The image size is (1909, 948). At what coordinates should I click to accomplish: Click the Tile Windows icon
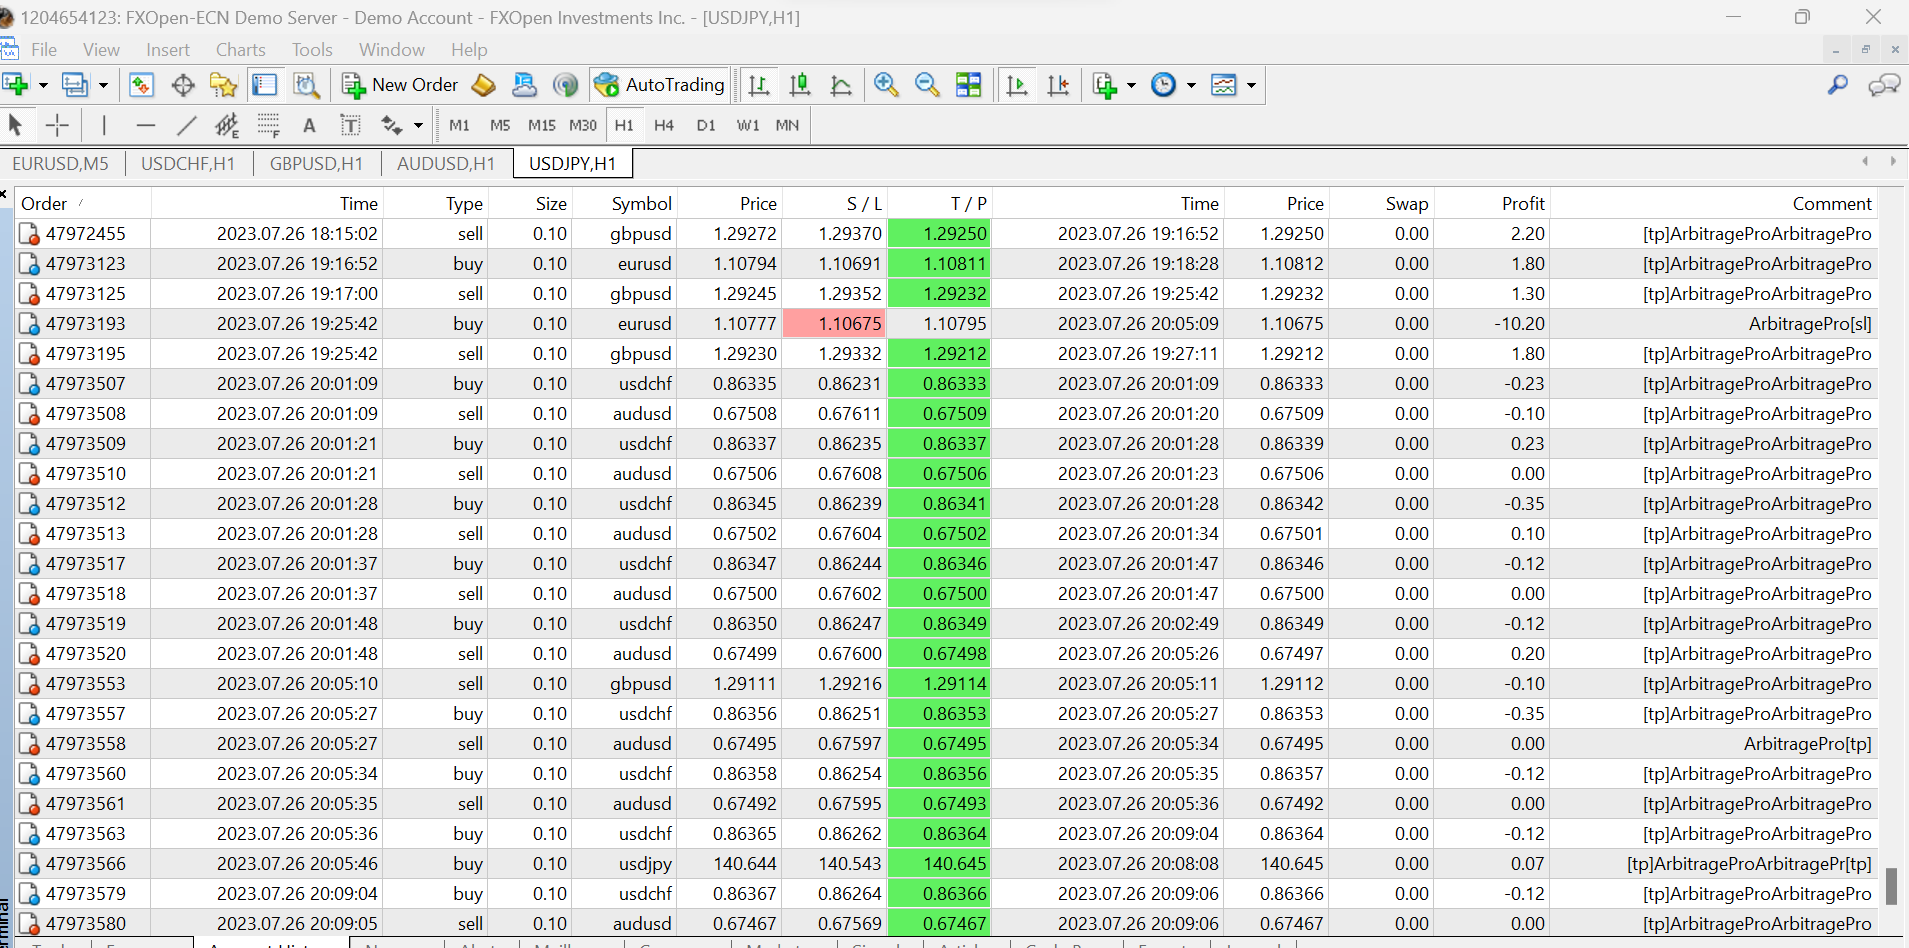point(968,85)
